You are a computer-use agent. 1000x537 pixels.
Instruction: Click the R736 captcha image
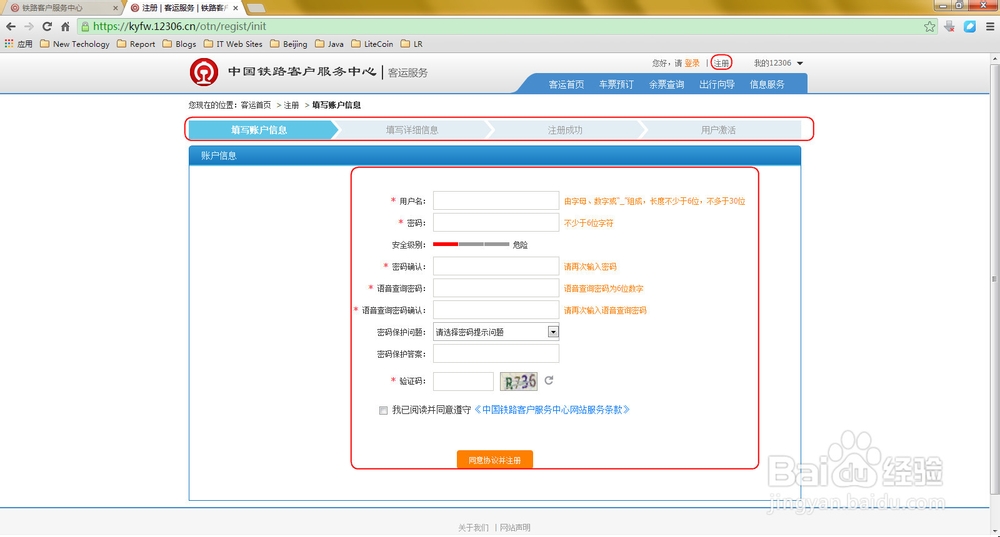(518, 381)
